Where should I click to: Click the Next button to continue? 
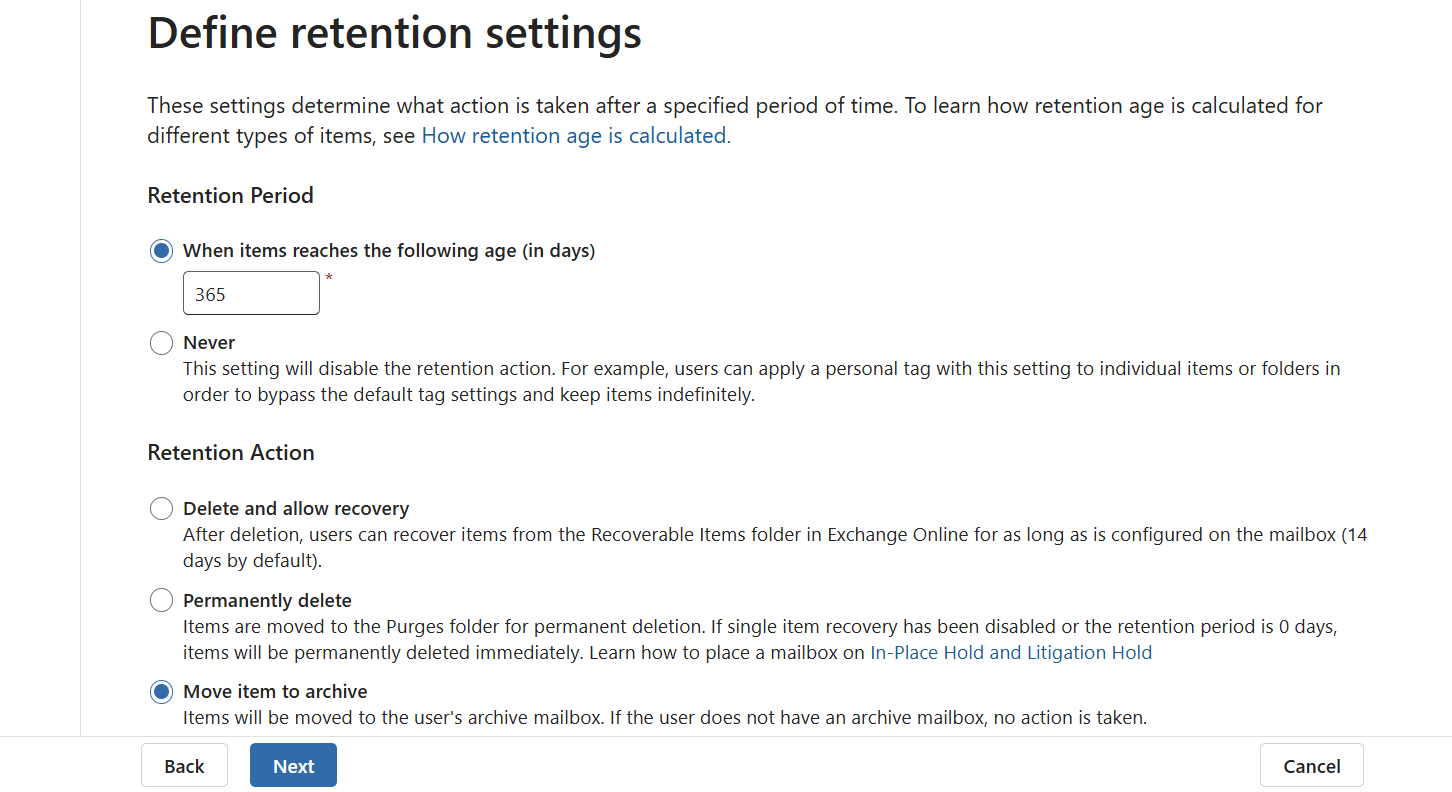(x=293, y=765)
